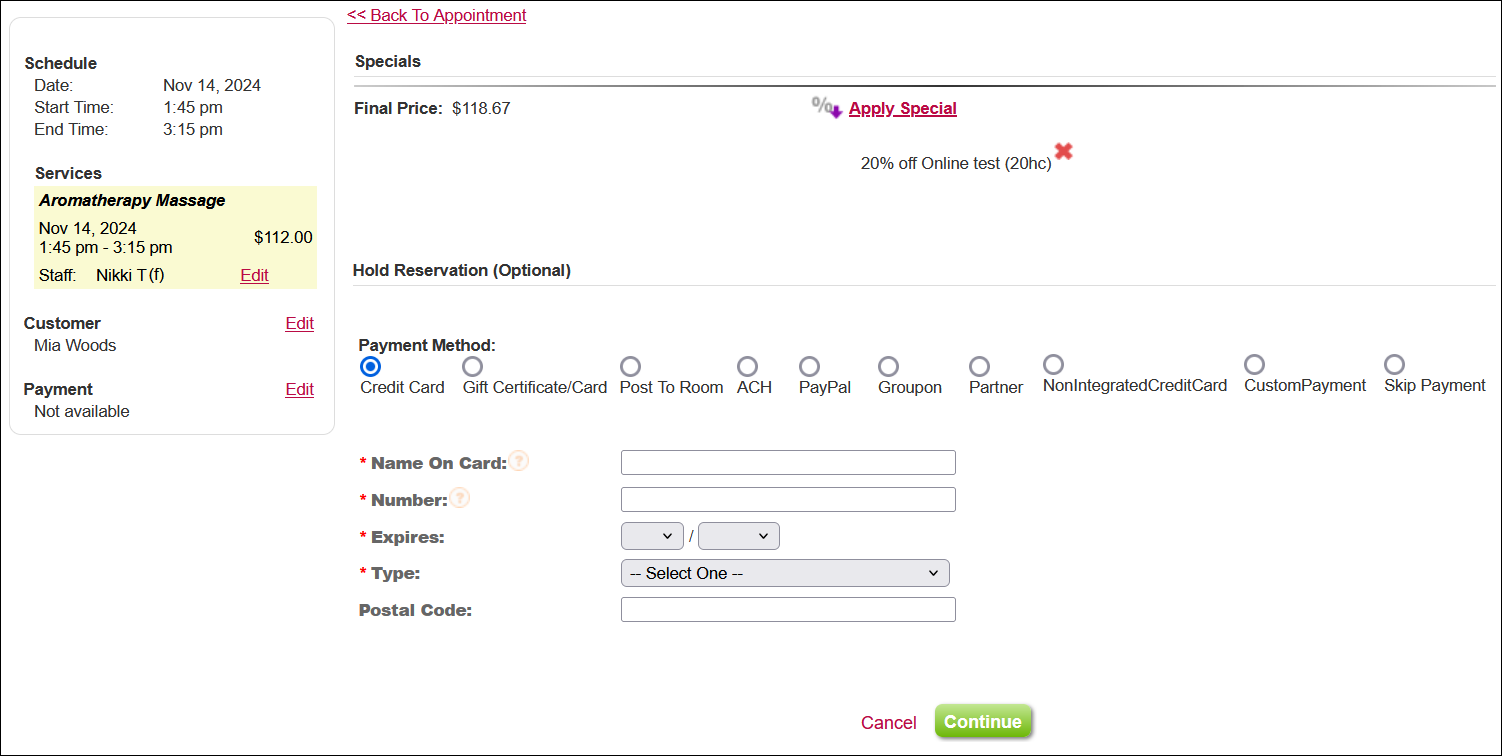The height and width of the screenshot is (756, 1502).
Task: Select the Credit Card payment method
Action: click(x=370, y=367)
